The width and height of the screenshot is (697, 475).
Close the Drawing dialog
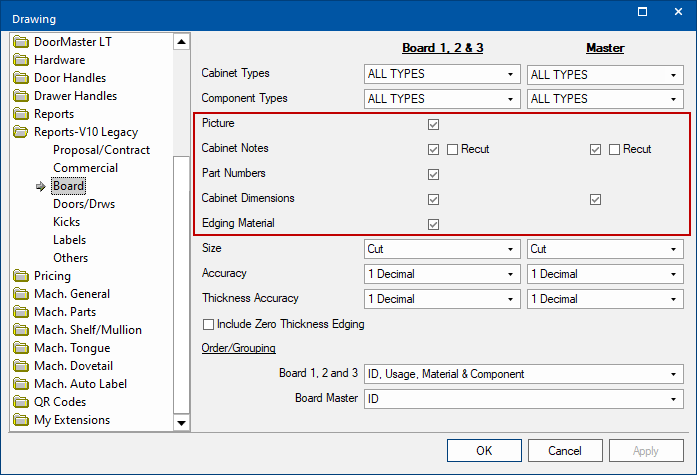[678, 12]
